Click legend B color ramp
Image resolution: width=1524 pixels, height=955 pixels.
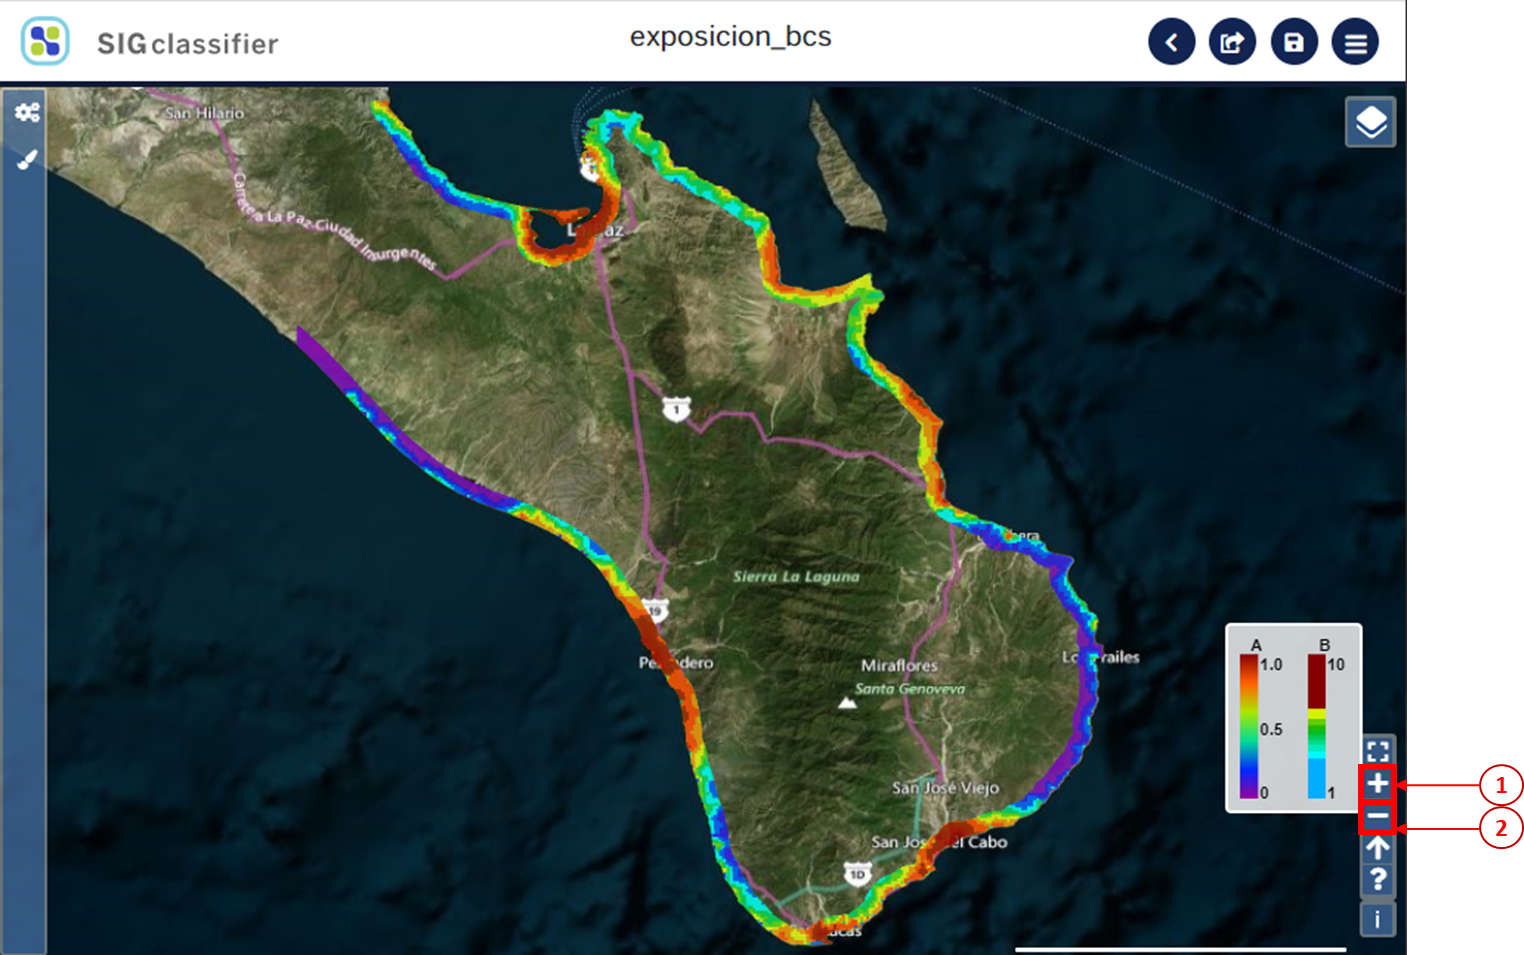(x=1316, y=726)
